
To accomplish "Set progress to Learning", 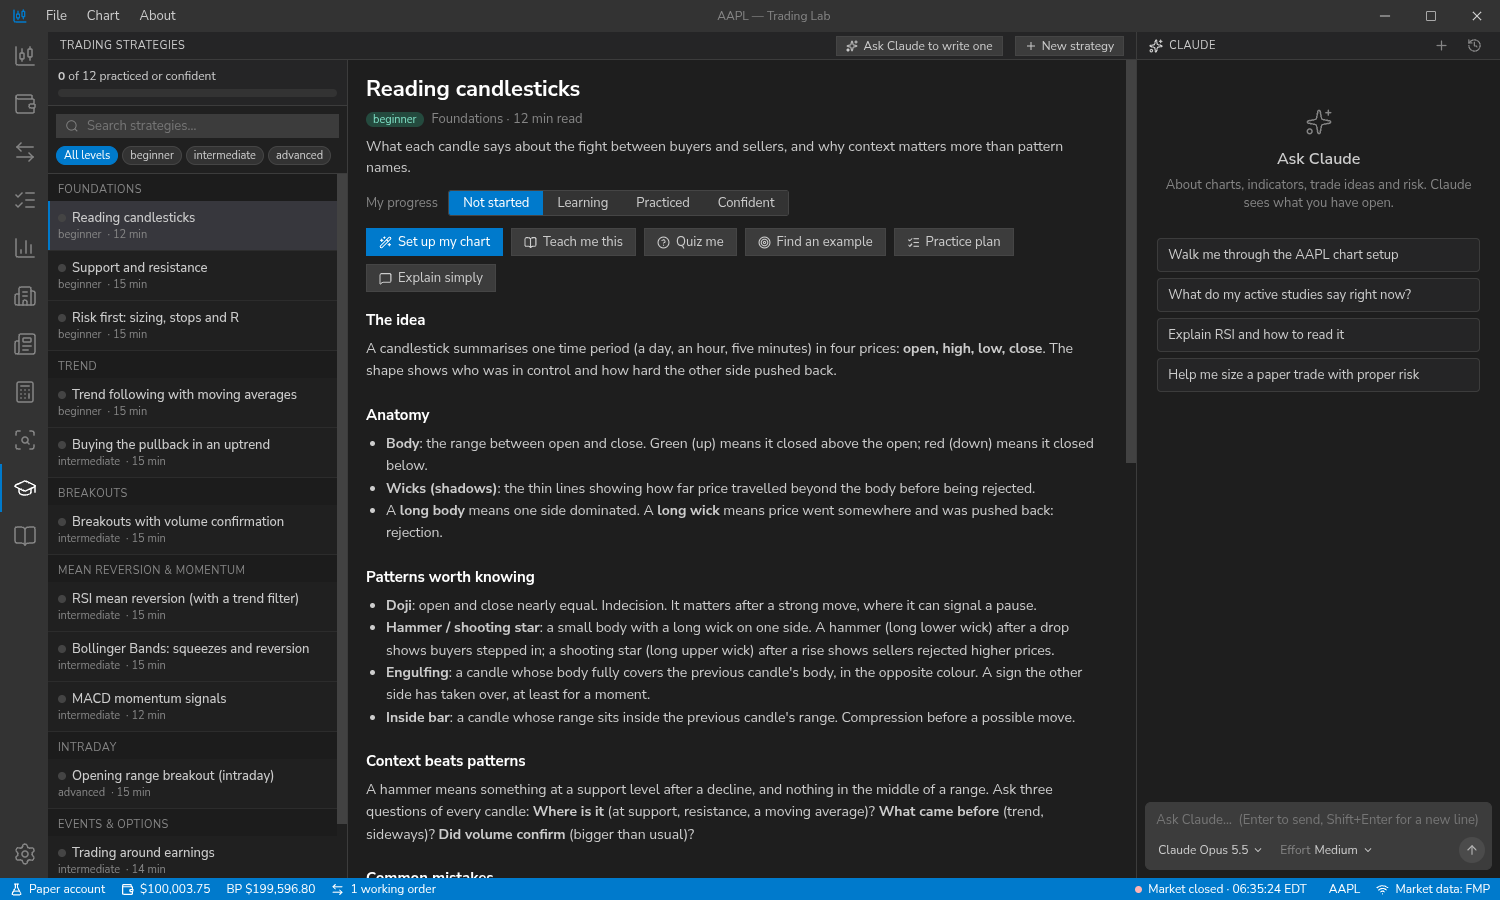I will [x=582, y=203].
